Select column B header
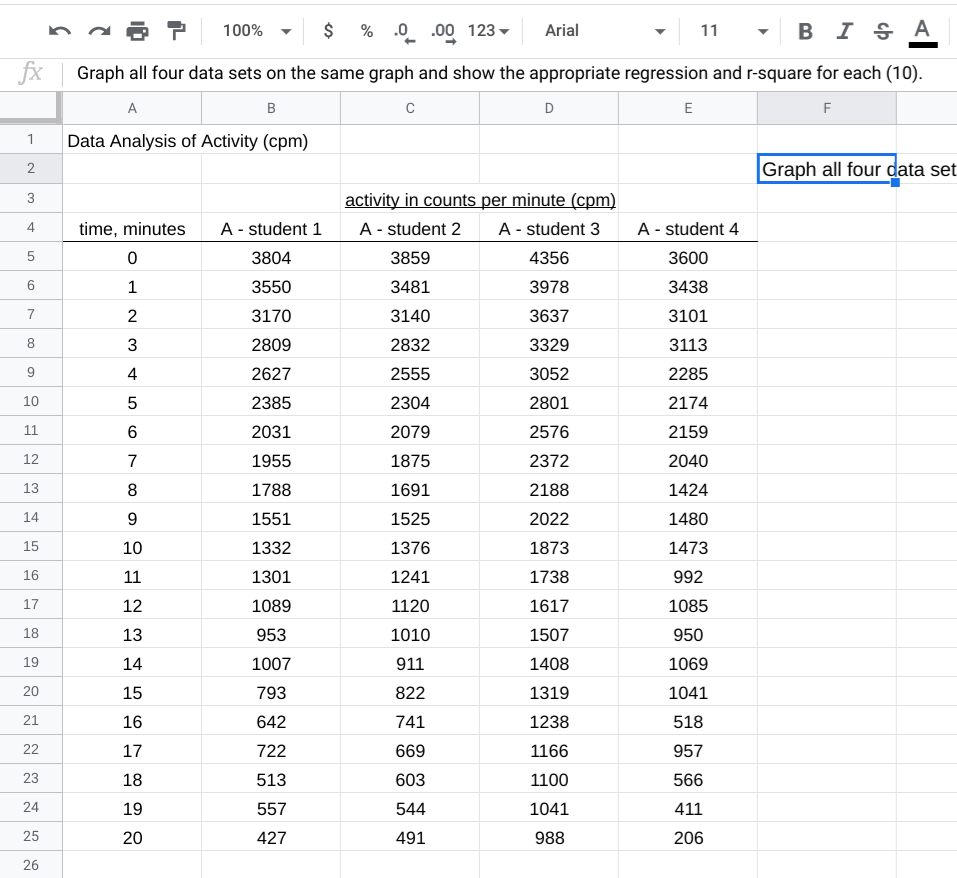 271,107
